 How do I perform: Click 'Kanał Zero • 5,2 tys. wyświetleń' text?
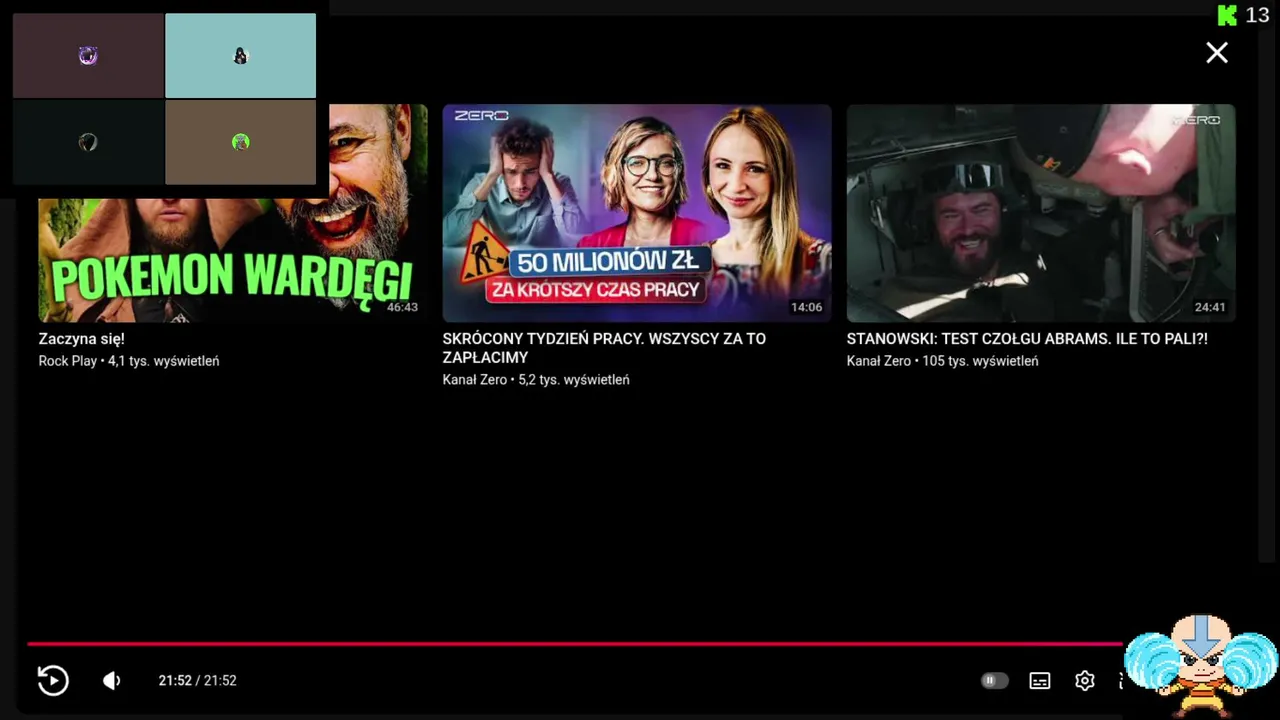click(536, 380)
